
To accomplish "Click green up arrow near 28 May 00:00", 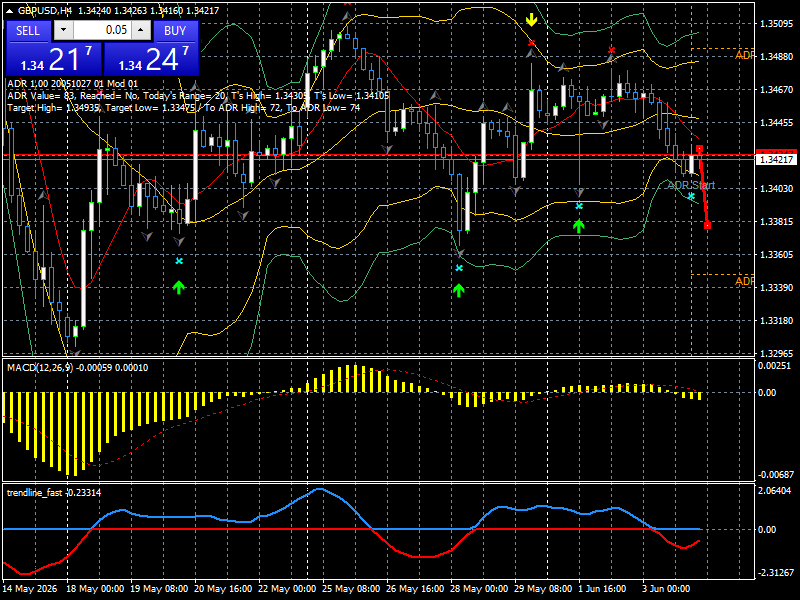I will pyautogui.click(x=459, y=290).
